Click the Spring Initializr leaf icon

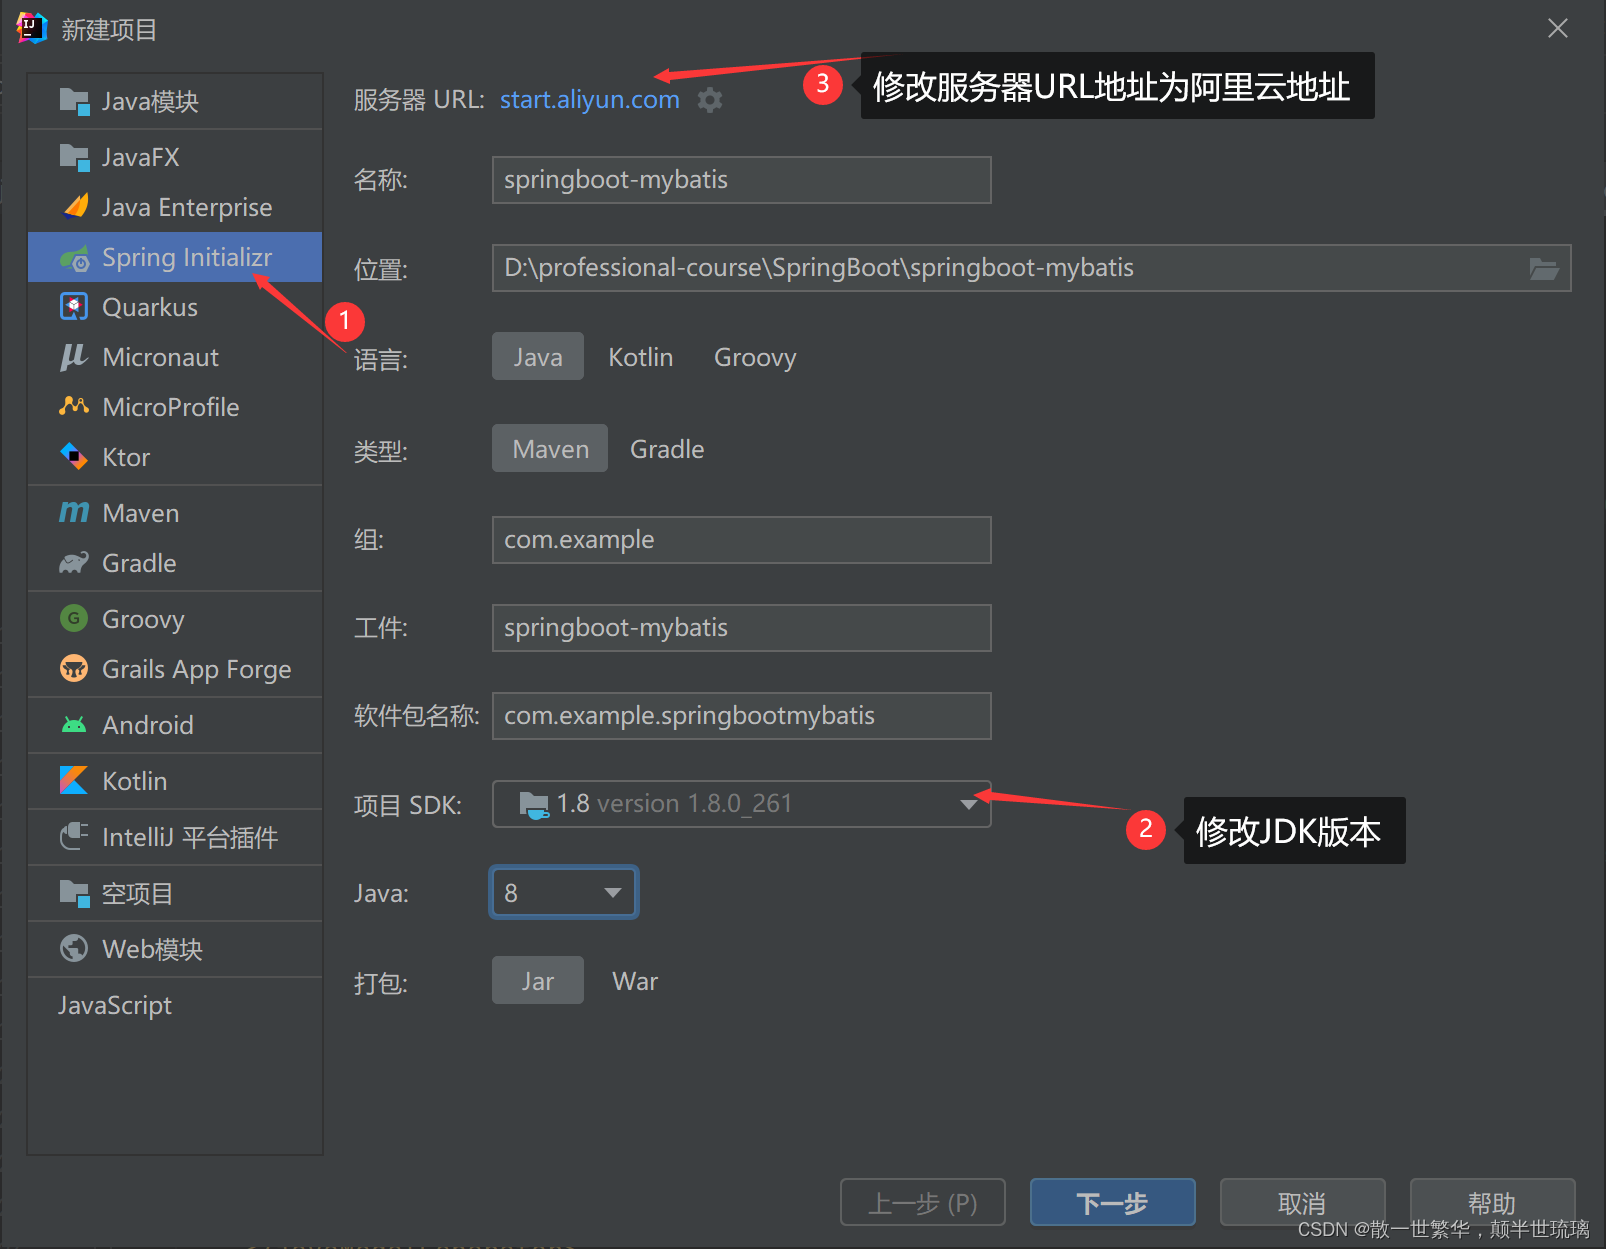[74, 258]
